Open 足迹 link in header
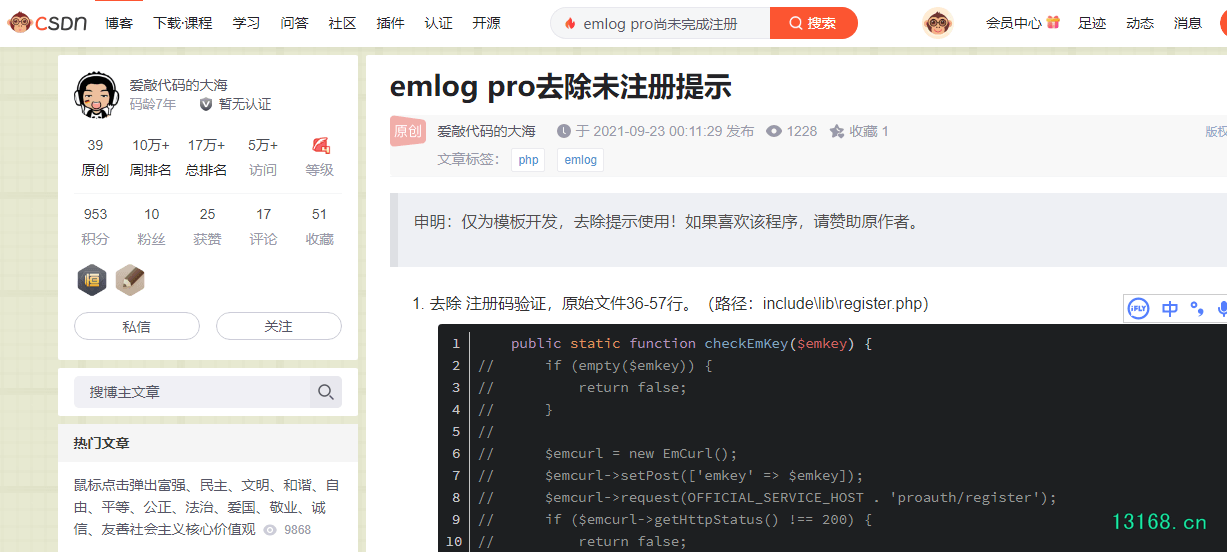The height and width of the screenshot is (552, 1227). [1092, 23]
